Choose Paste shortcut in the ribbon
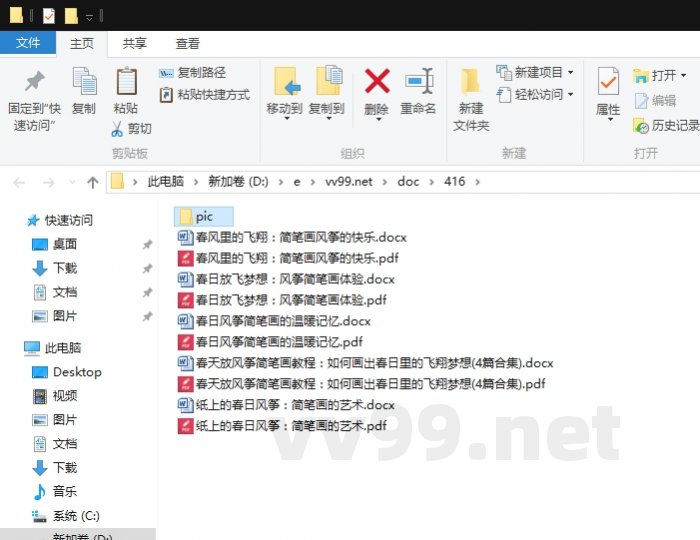The image size is (700, 540). pos(205,95)
